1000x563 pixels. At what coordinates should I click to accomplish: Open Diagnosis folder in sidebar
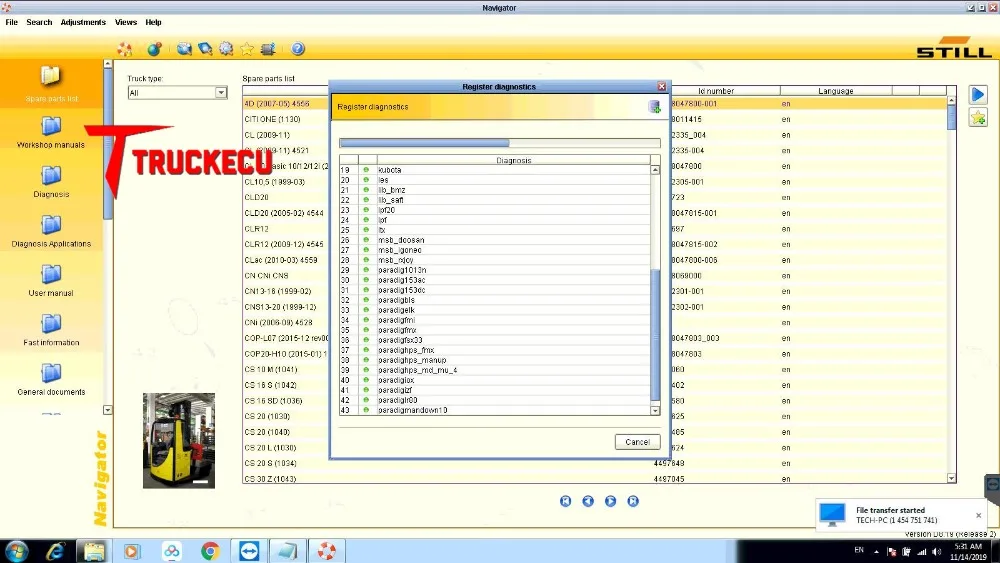(51, 182)
